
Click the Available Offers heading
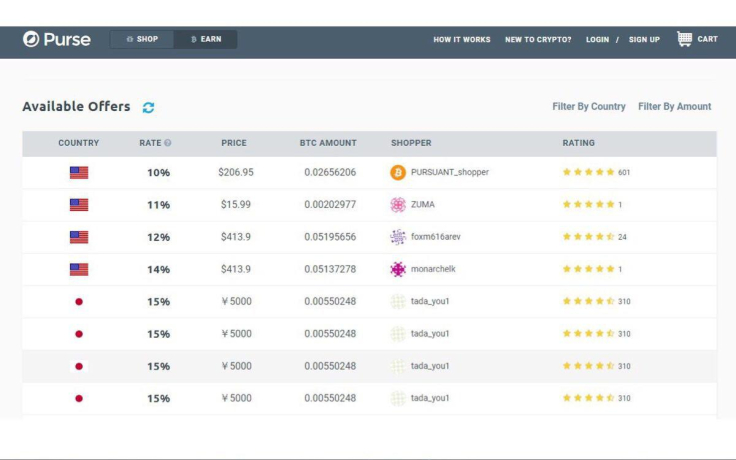pyautogui.click(x=76, y=107)
